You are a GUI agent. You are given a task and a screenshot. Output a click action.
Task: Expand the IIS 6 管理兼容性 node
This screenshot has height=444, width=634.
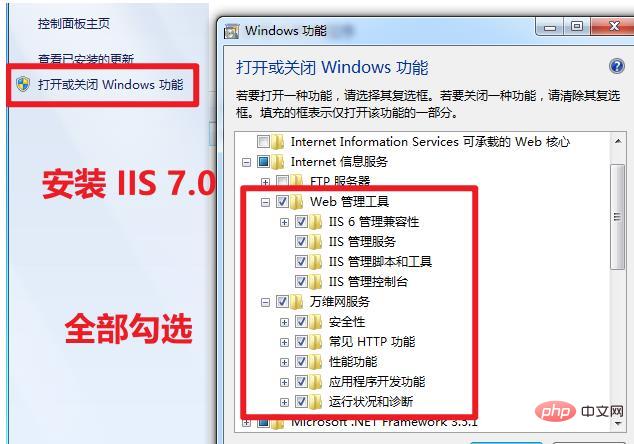(285, 221)
